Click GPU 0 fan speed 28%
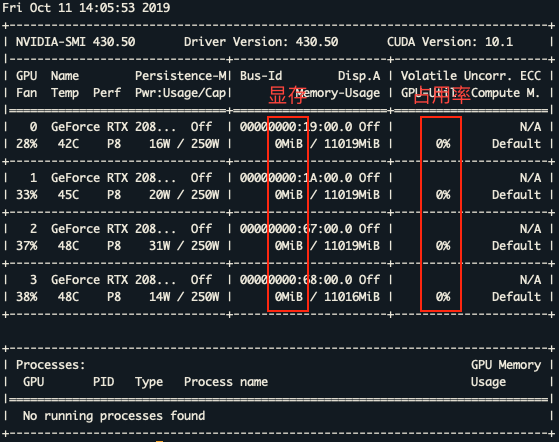Image resolution: width=559 pixels, height=442 pixels. [x=27, y=144]
